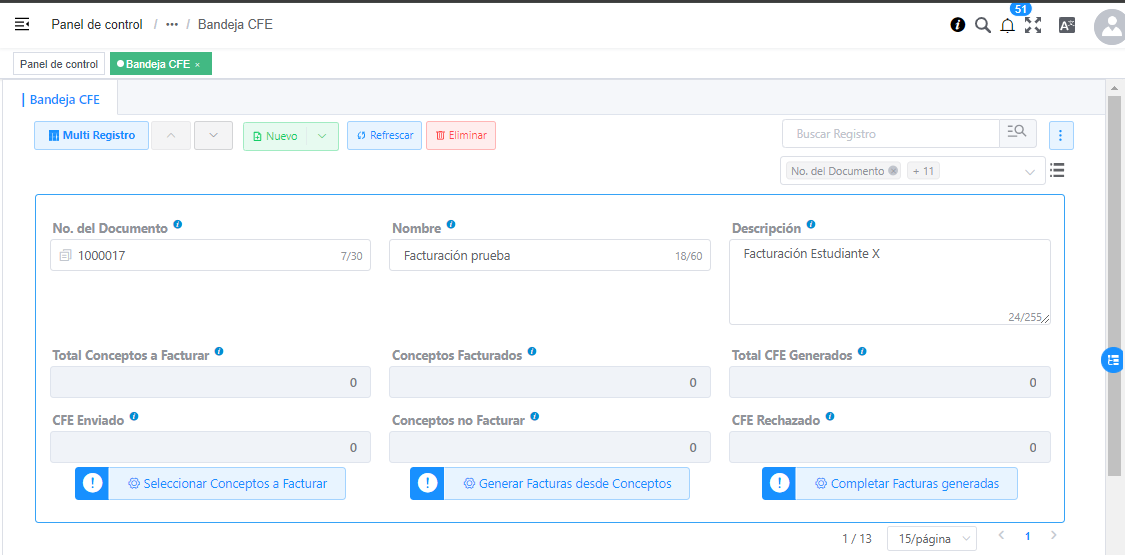The image size is (1125, 555).
Task: Open the notifications bell
Action: 1007,26
